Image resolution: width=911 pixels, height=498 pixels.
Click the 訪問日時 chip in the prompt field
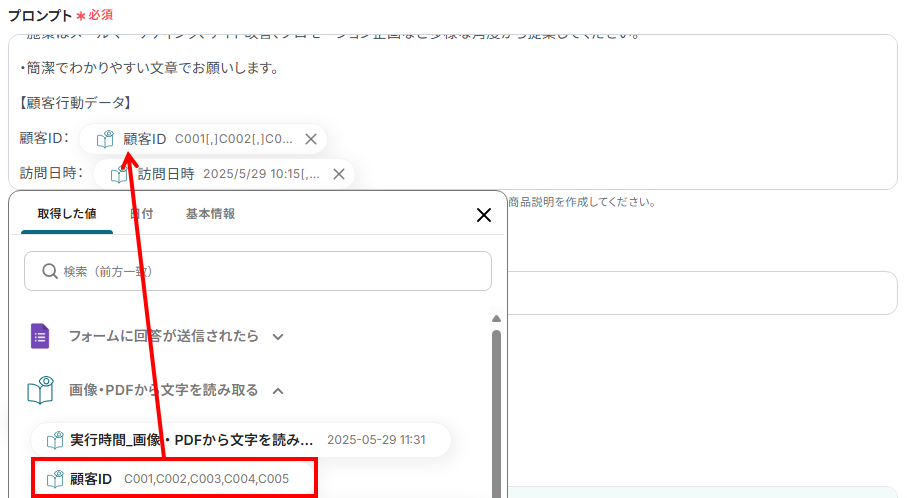point(224,174)
